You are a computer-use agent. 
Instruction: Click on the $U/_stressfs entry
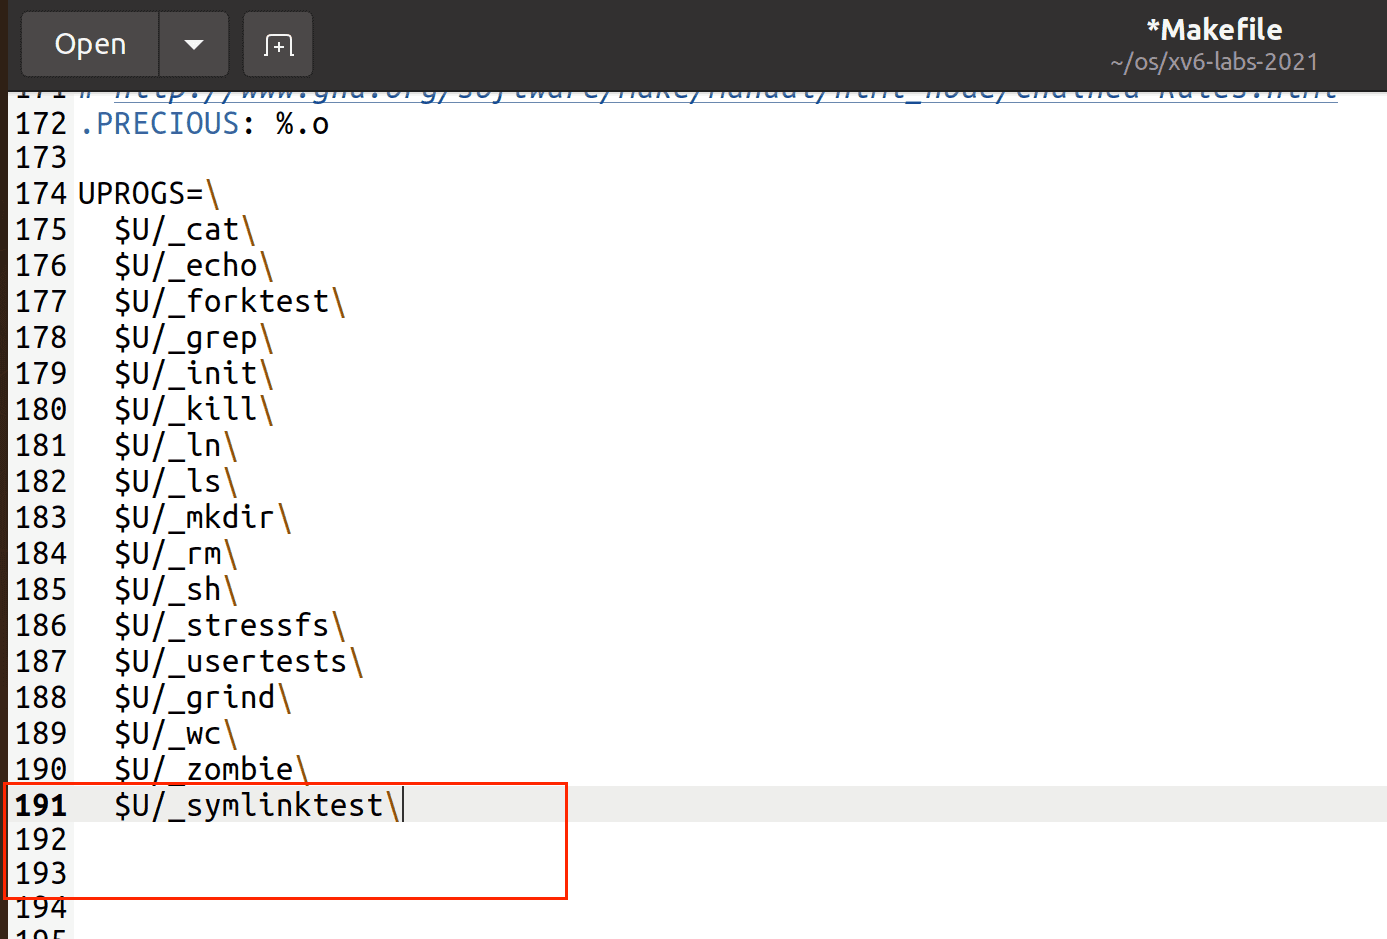point(221,626)
